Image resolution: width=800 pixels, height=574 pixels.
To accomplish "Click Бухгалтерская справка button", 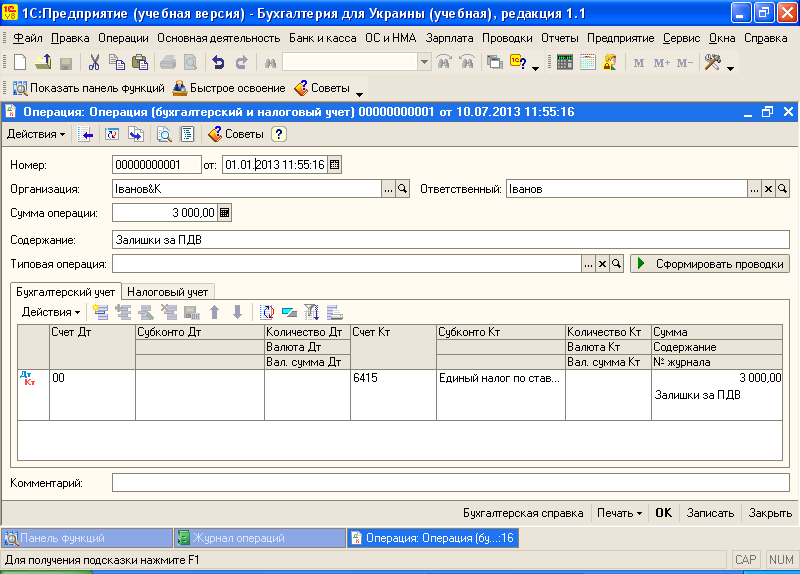I will coord(523,513).
